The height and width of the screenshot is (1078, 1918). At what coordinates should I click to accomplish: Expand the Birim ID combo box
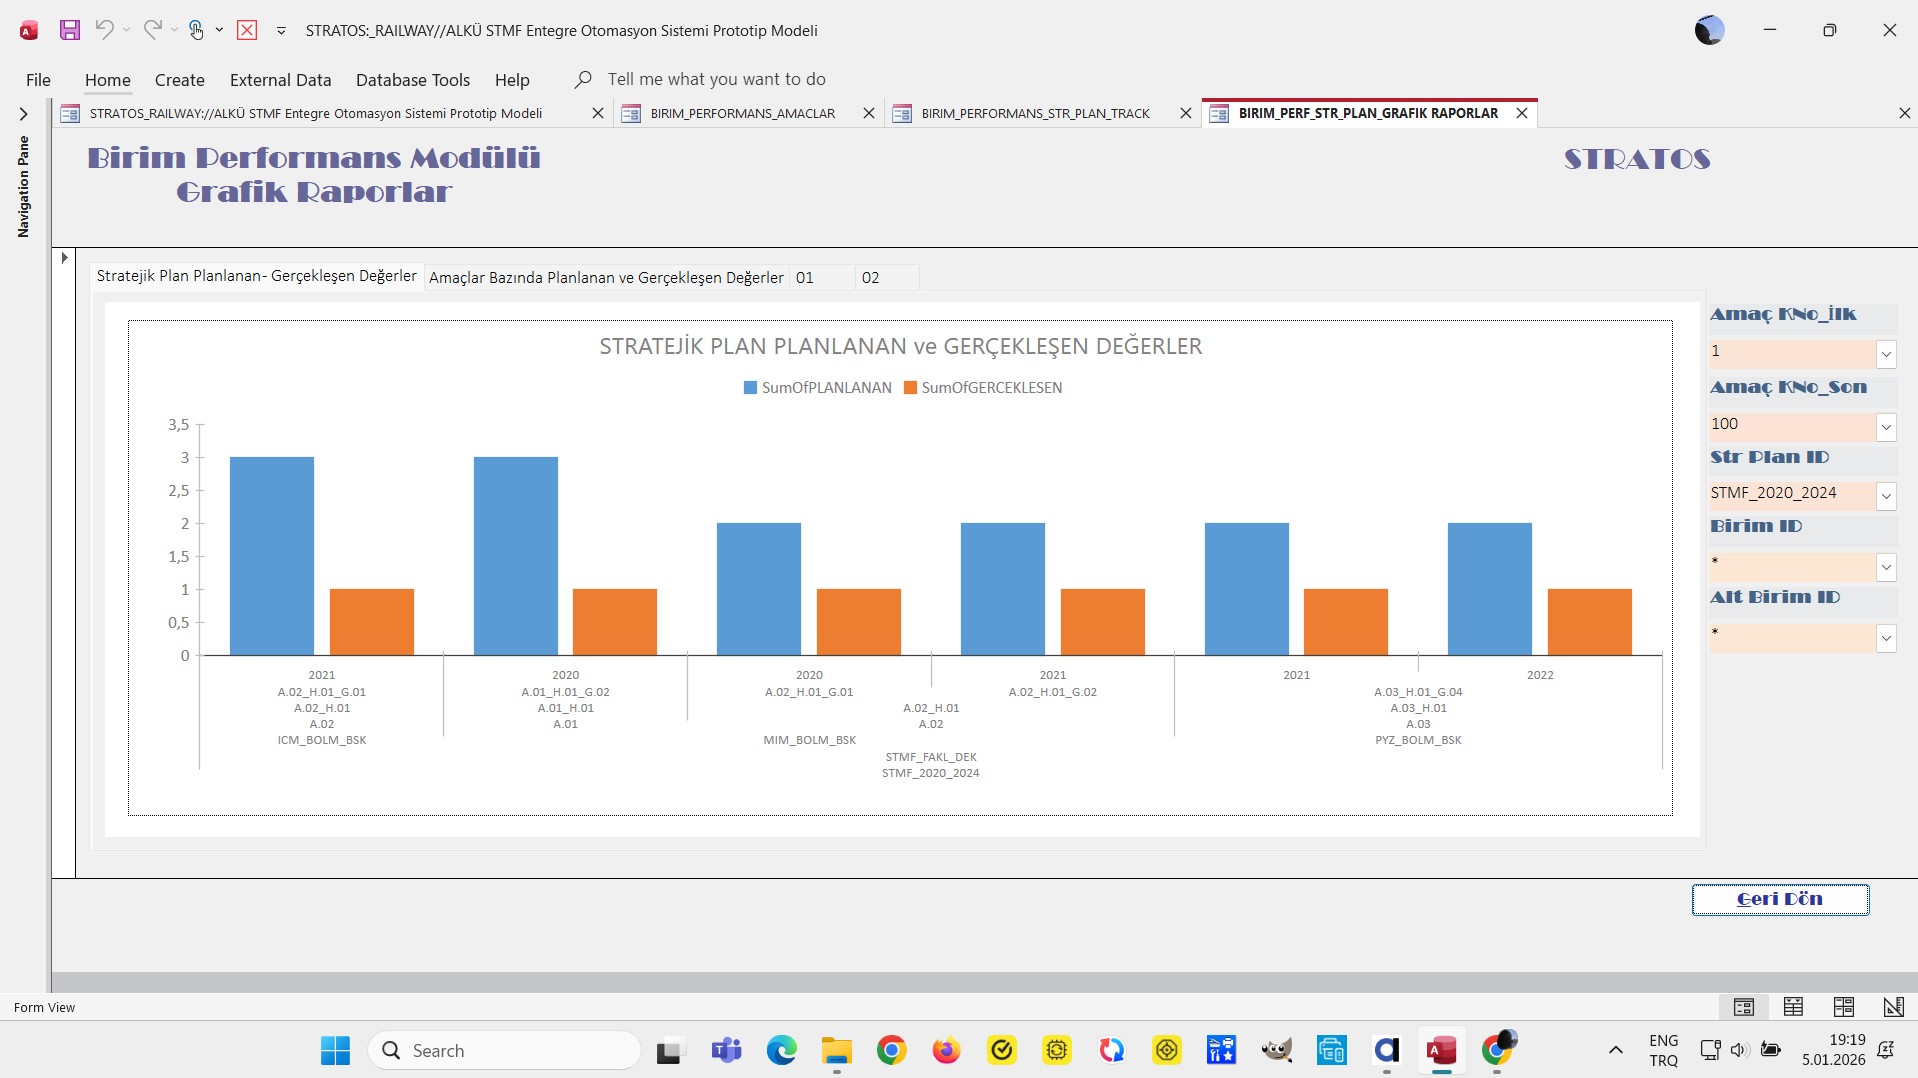tap(1885, 567)
